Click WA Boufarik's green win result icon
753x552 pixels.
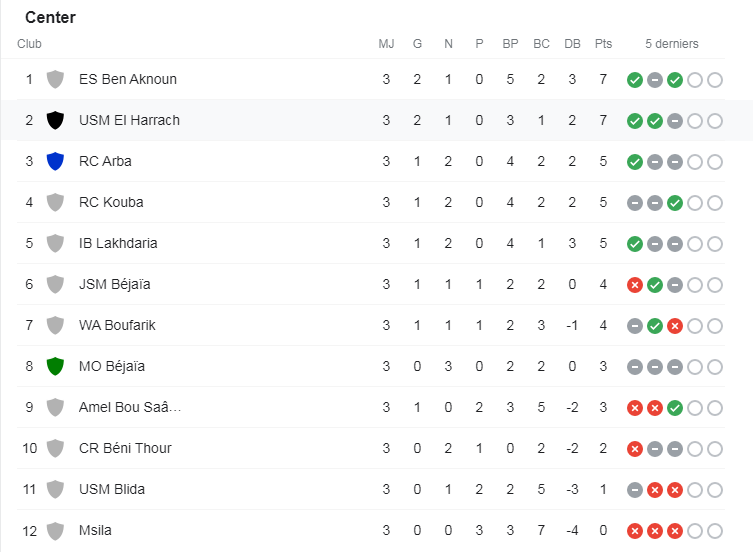point(654,326)
